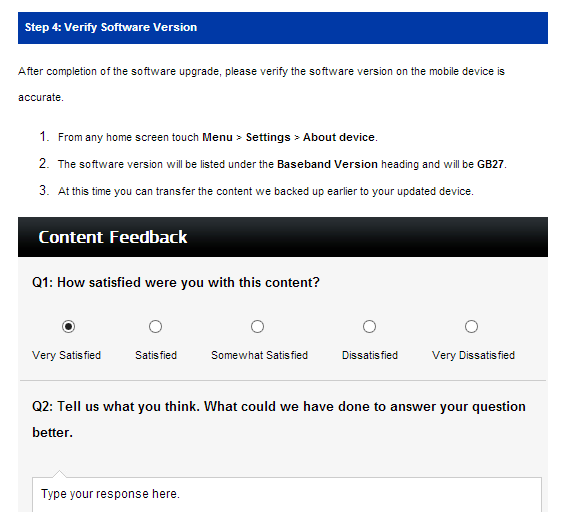Select the Somewhat Satisfied radio button
The width and height of the screenshot is (567, 512).
click(257, 327)
